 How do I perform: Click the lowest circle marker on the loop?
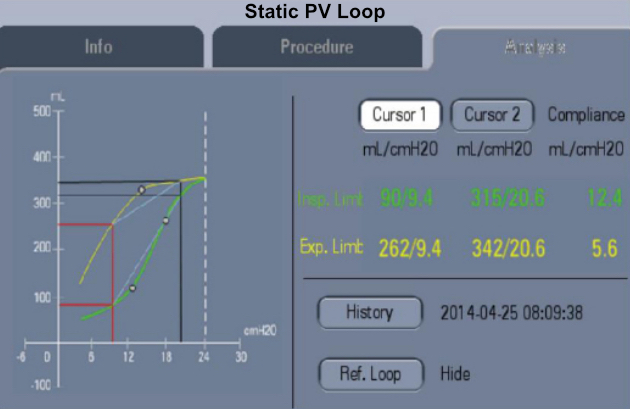coord(132,288)
